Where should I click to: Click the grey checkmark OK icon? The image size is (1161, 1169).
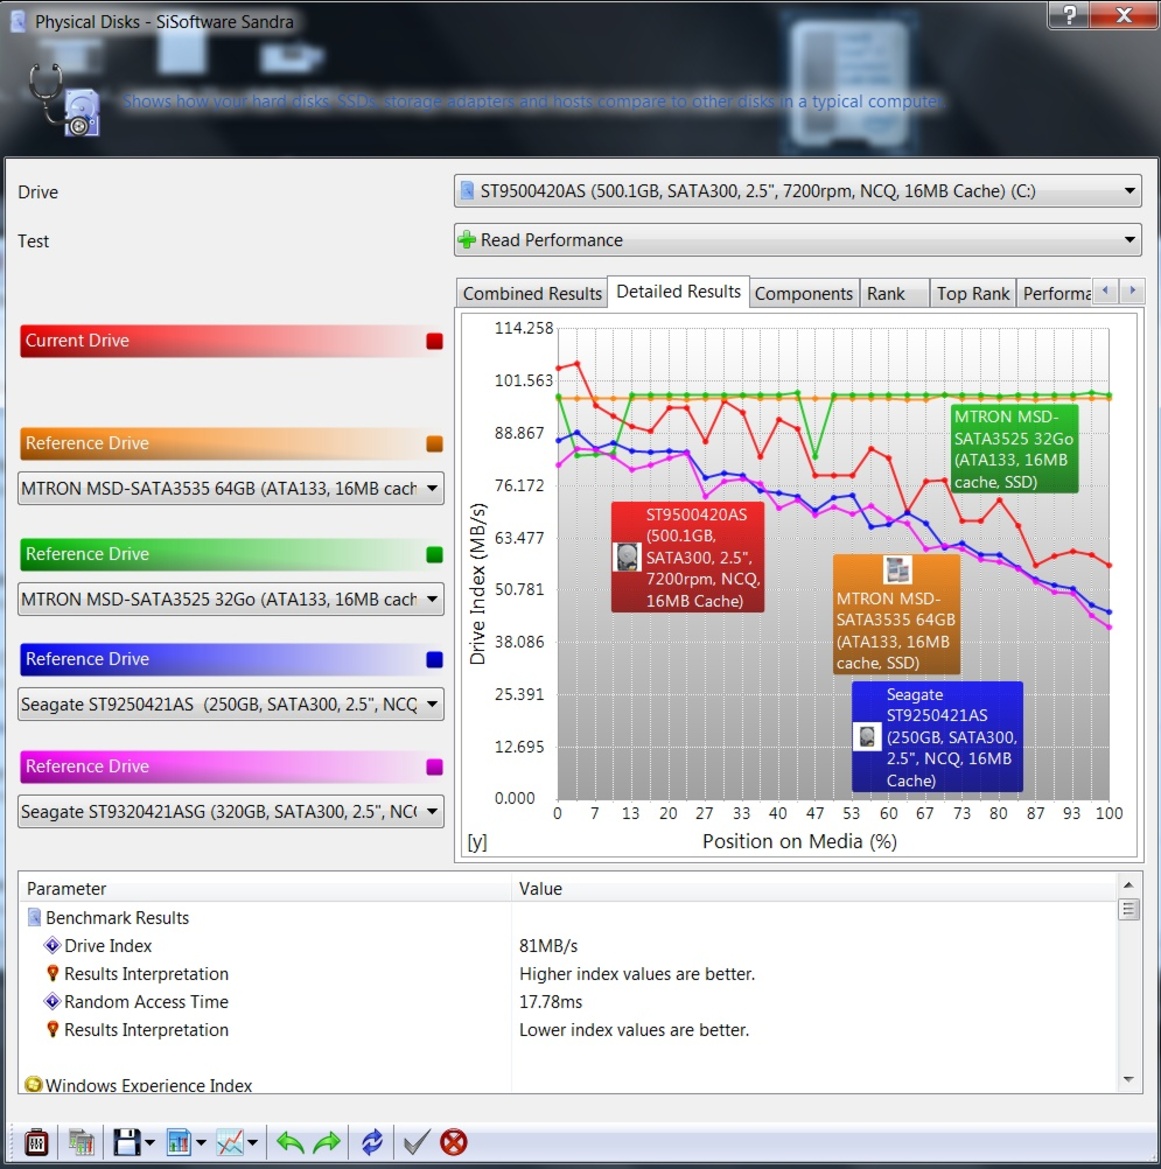click(x=416, y=1141)
